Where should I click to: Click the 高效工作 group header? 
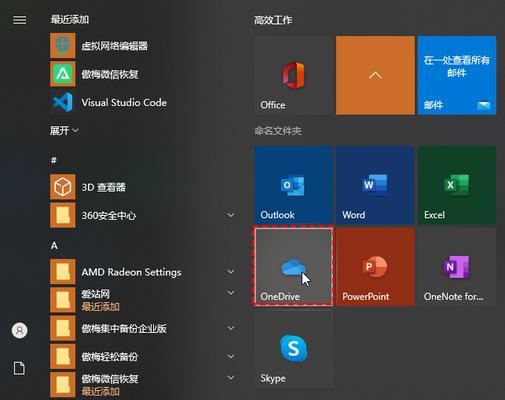click(x=273, y=20)
